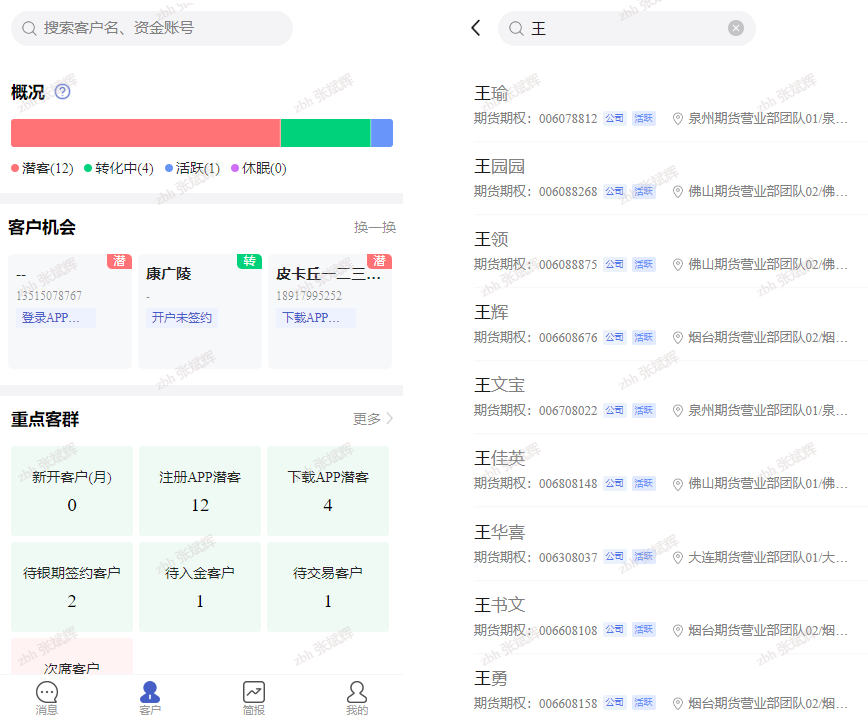Open the 待银期签约客户 card
This screenshot has height=719, width=868.
click(72, 587)
